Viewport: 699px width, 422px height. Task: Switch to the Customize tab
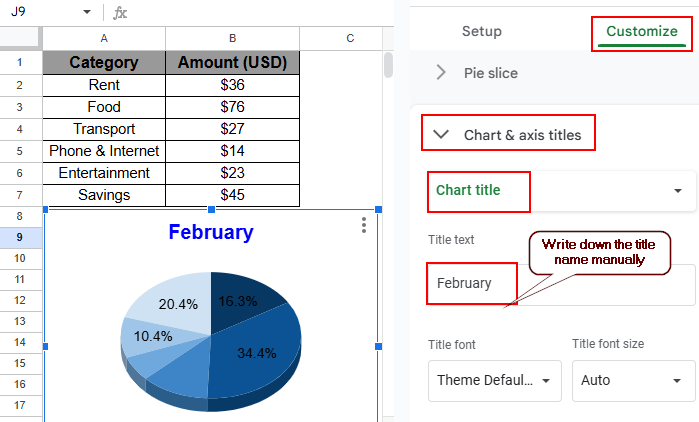[x=641, y=31]
